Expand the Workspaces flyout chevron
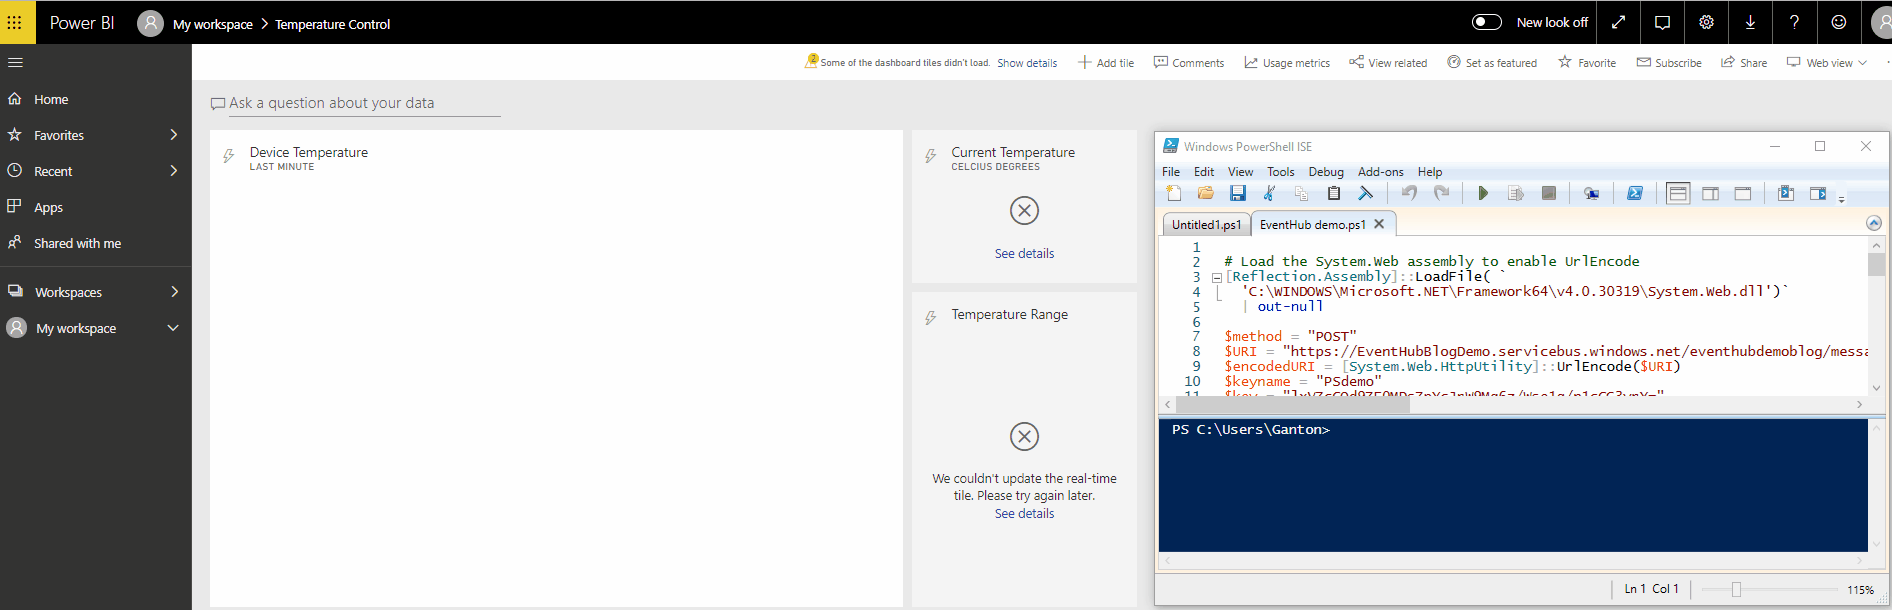This screenshot has width=1892, height=610. 173,292
